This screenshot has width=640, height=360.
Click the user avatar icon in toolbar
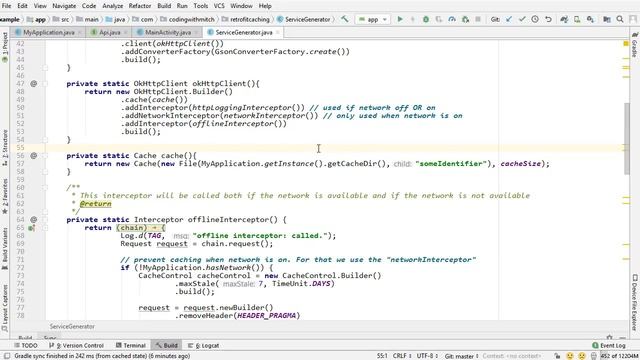(x=633, y=19)
